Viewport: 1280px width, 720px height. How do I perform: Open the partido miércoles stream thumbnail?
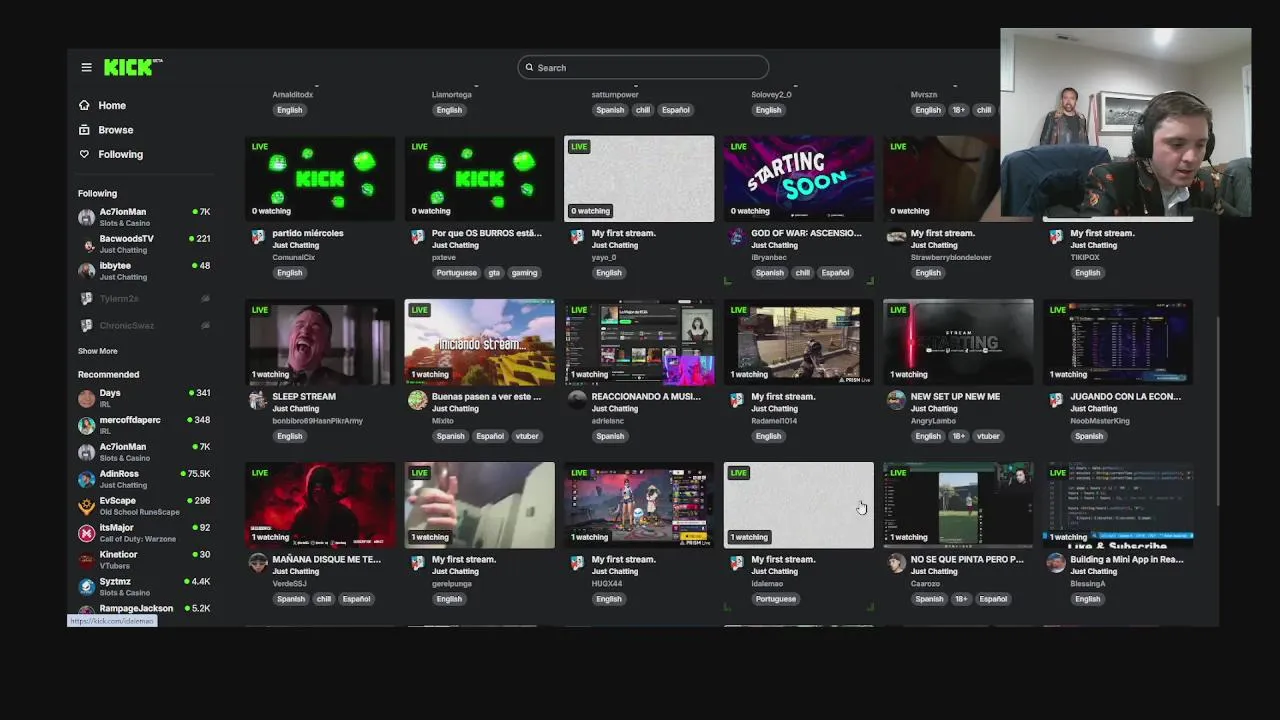click(320, 179)
